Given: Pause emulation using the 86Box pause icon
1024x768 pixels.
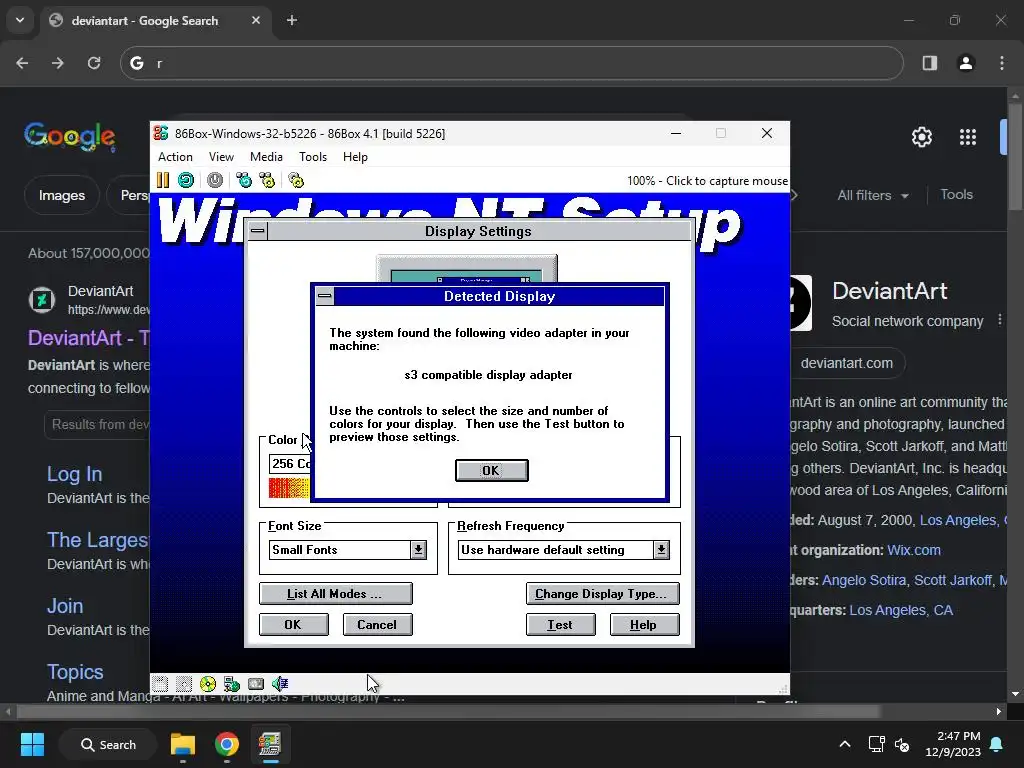Looking at the screenshot, I should tap(163, 180).
